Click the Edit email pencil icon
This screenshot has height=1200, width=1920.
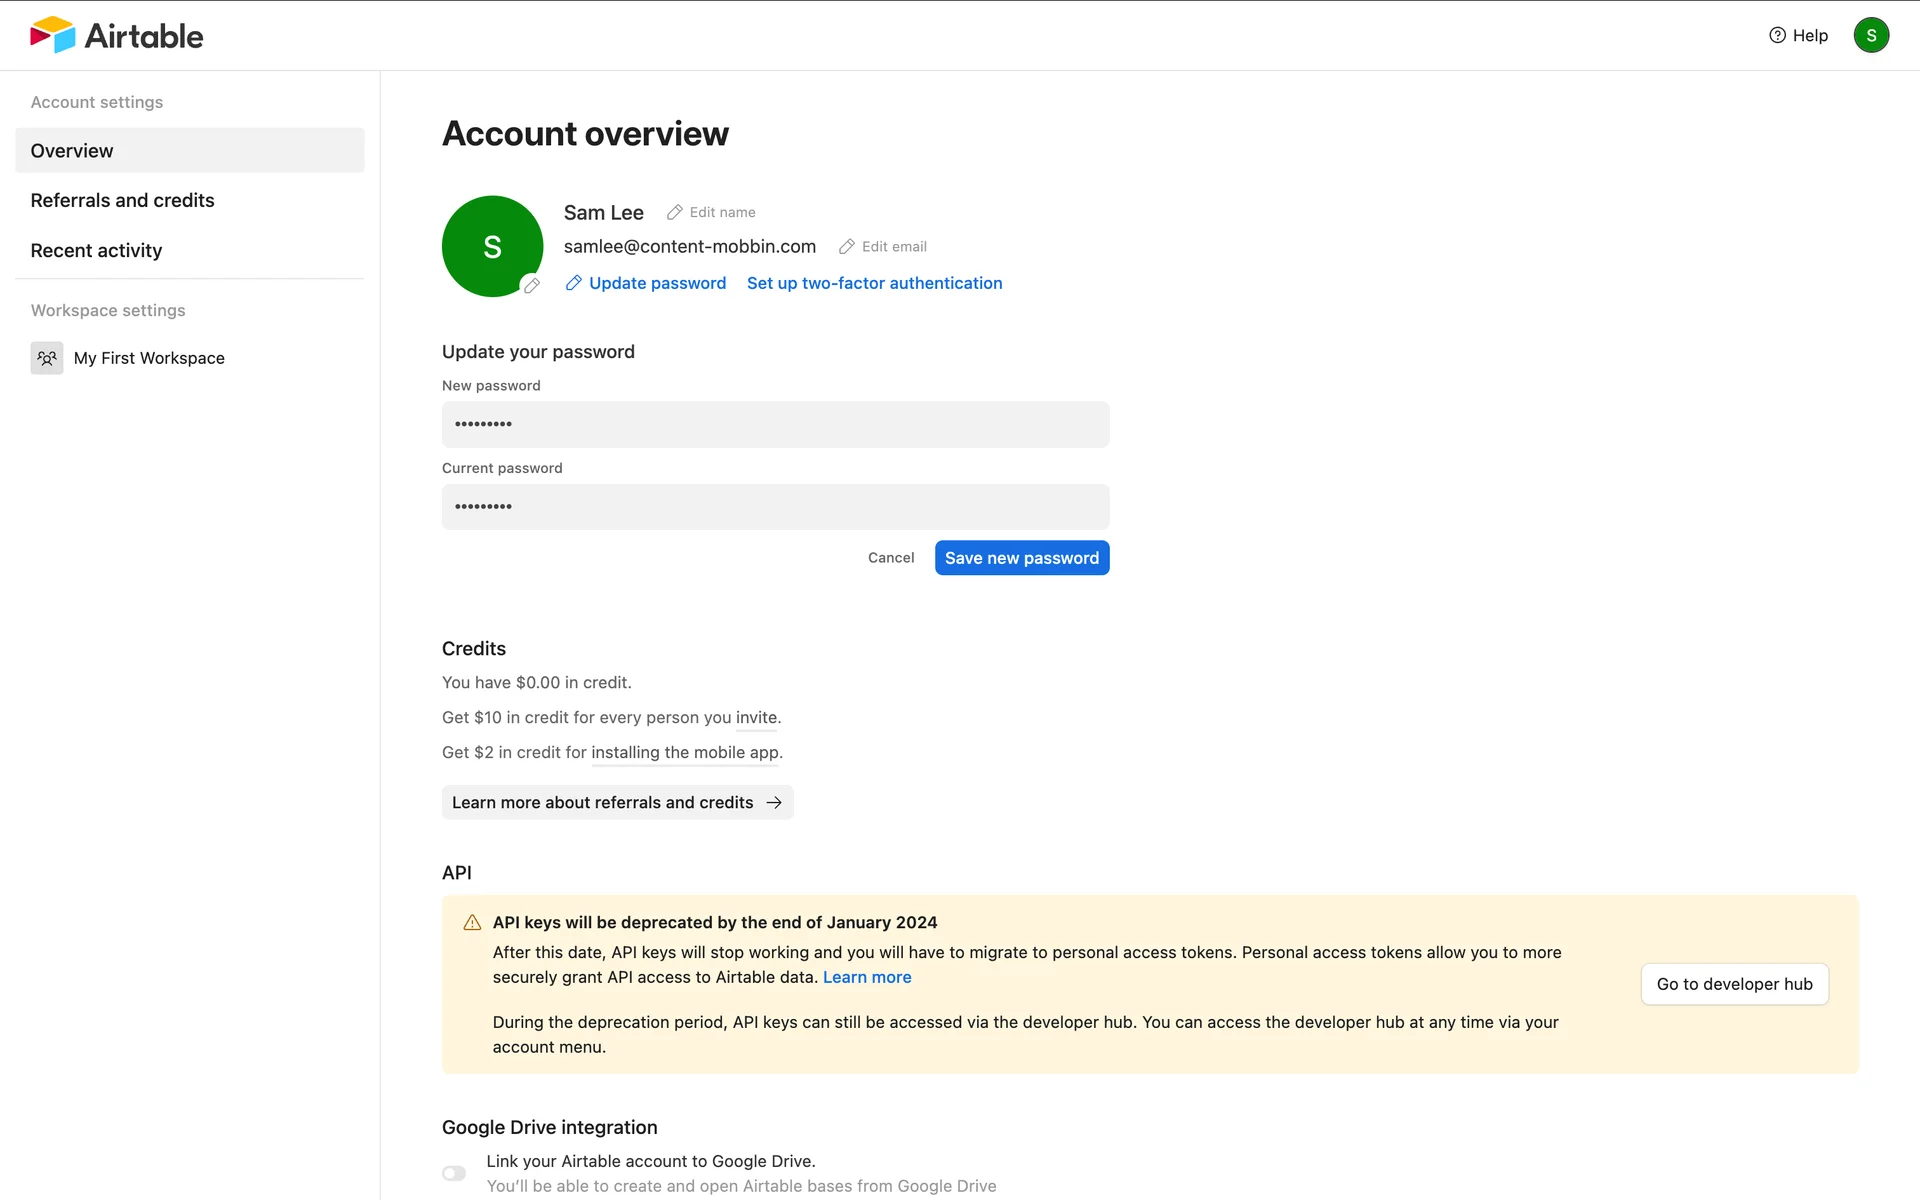click(x=847, y=246)
